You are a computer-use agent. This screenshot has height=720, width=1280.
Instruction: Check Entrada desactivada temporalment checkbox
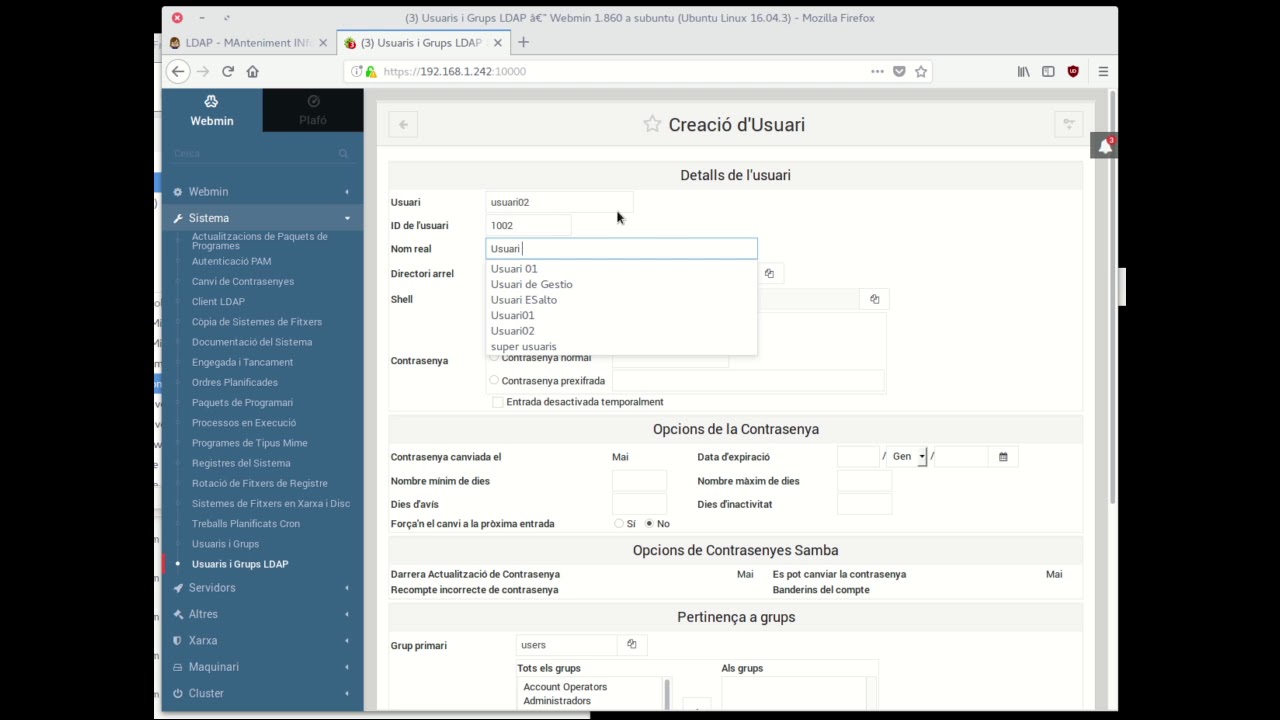(498, 402)
